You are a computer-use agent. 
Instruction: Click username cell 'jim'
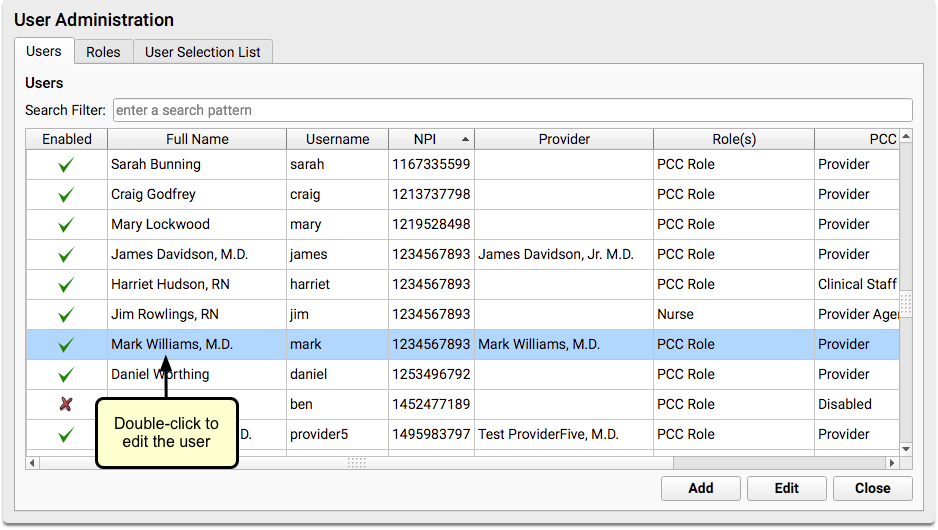tap(337, 314)
